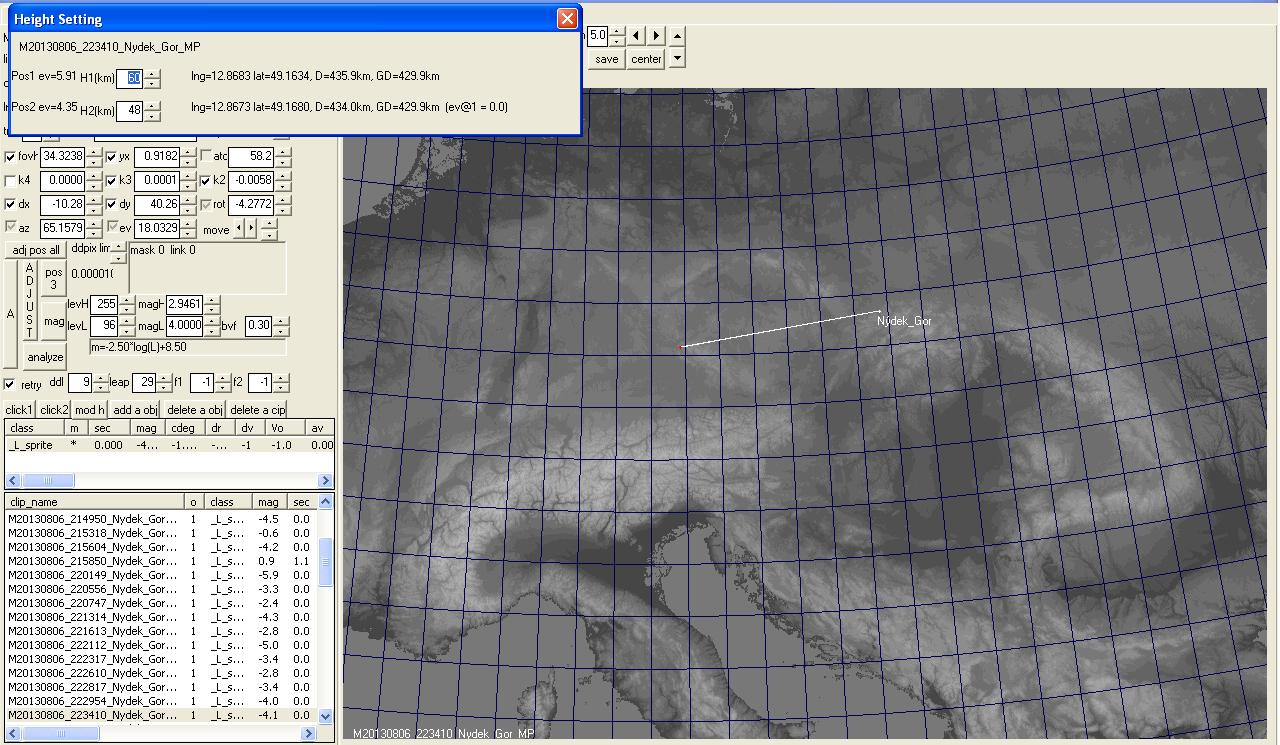This screenshot has width=1280, height=745.
Task: Pan the map right with the right arrow button
Action: pyautogui.click(x=656, y=36)
